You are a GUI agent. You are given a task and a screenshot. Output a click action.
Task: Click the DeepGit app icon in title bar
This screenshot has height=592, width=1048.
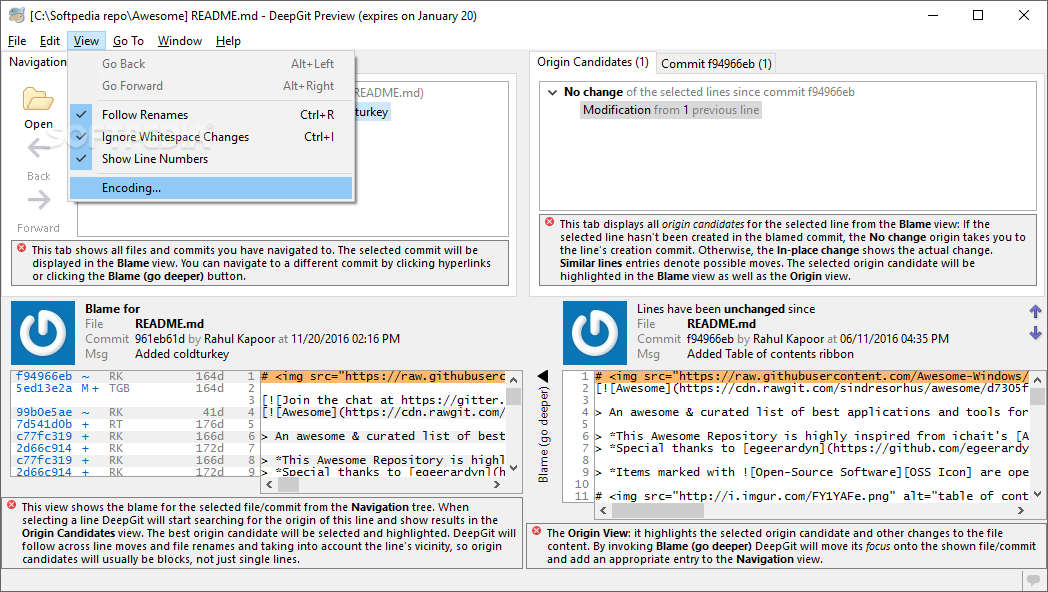17,15
